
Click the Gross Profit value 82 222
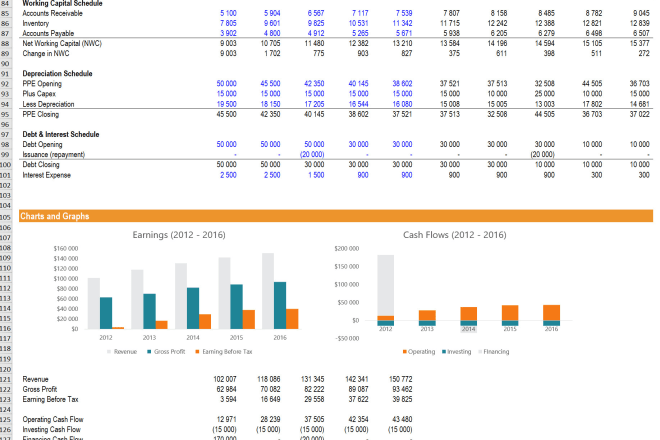(x=314, y=389)
